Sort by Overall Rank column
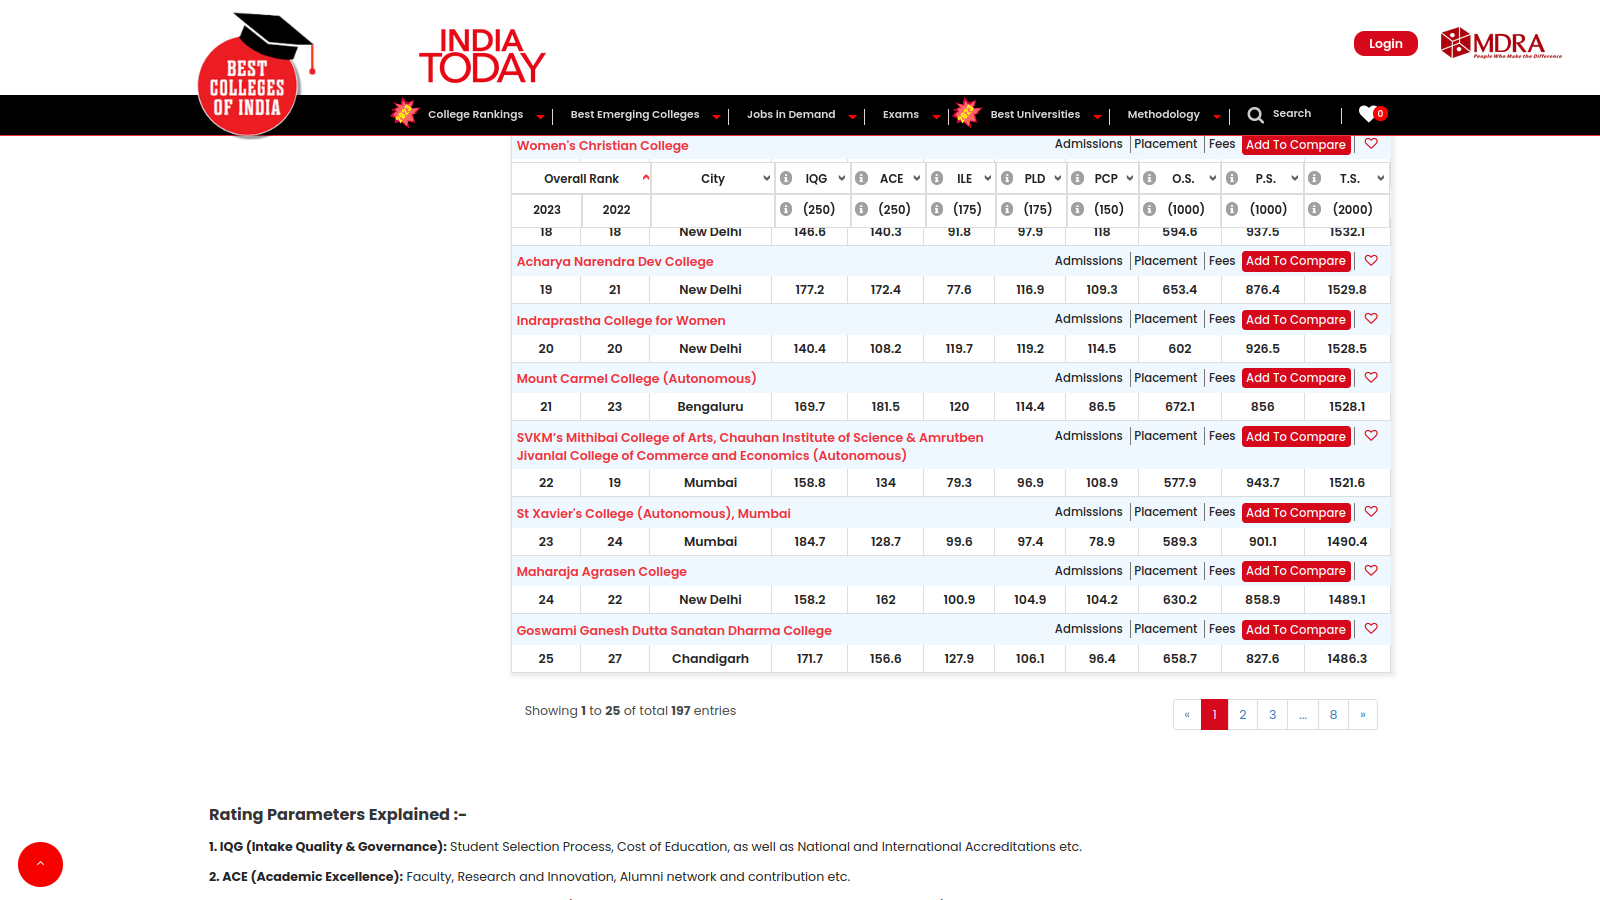1600x900 pixels. click(x=582, y=179)
